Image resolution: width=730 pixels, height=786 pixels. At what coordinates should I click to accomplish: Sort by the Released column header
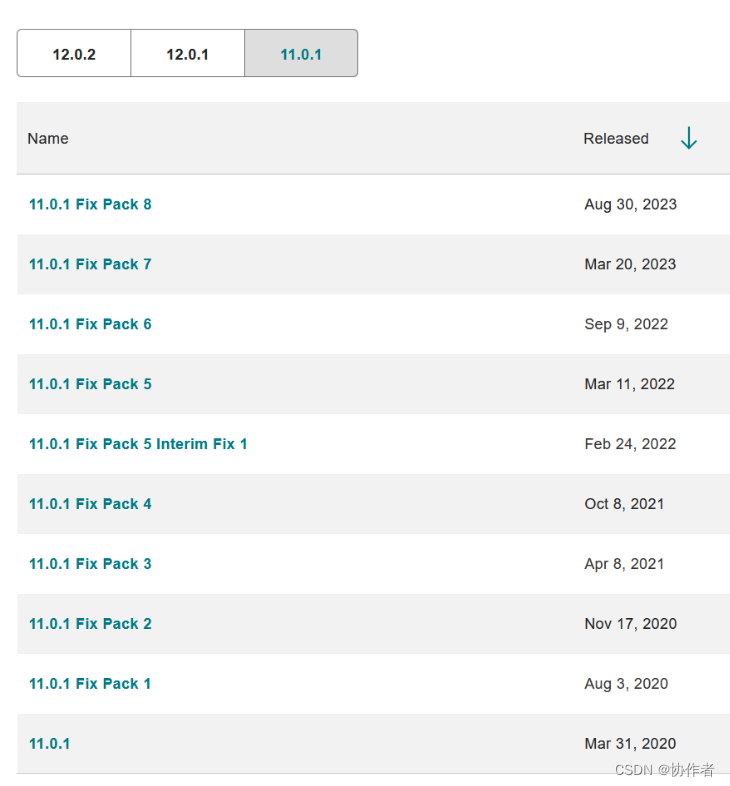[x=616, y=139]
